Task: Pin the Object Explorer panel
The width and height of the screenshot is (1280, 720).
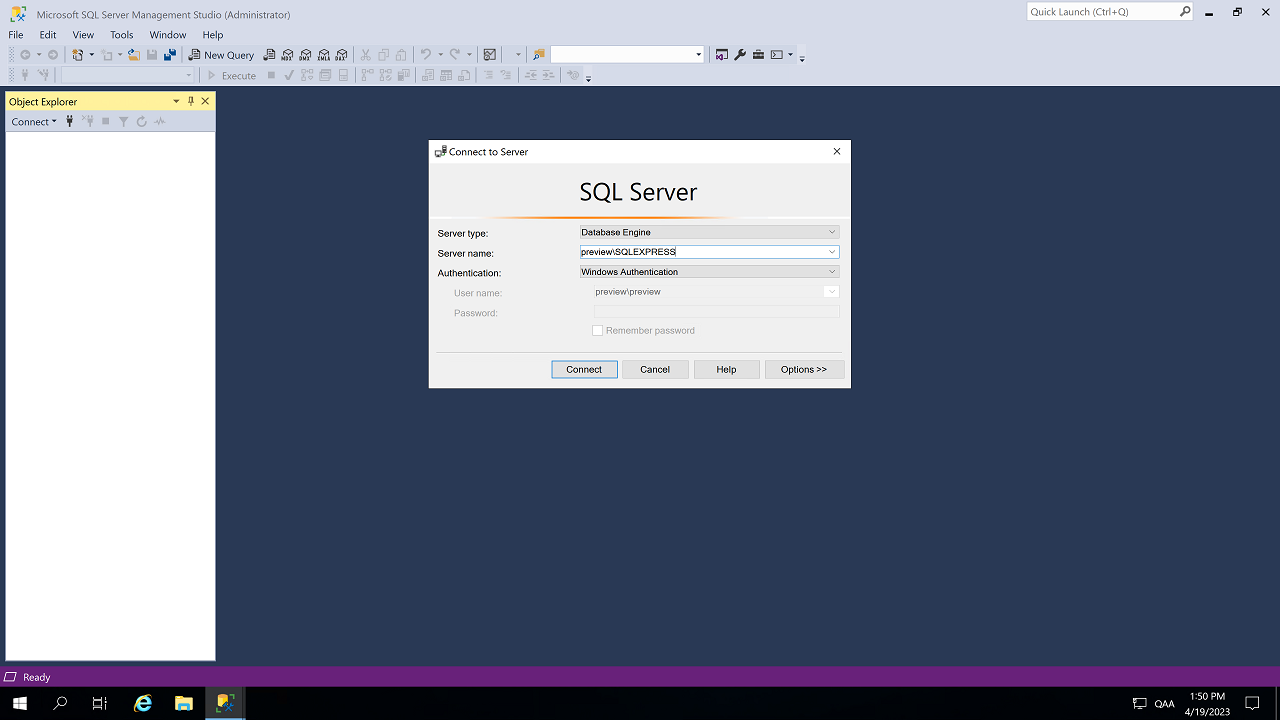Action: click(191, 101)
